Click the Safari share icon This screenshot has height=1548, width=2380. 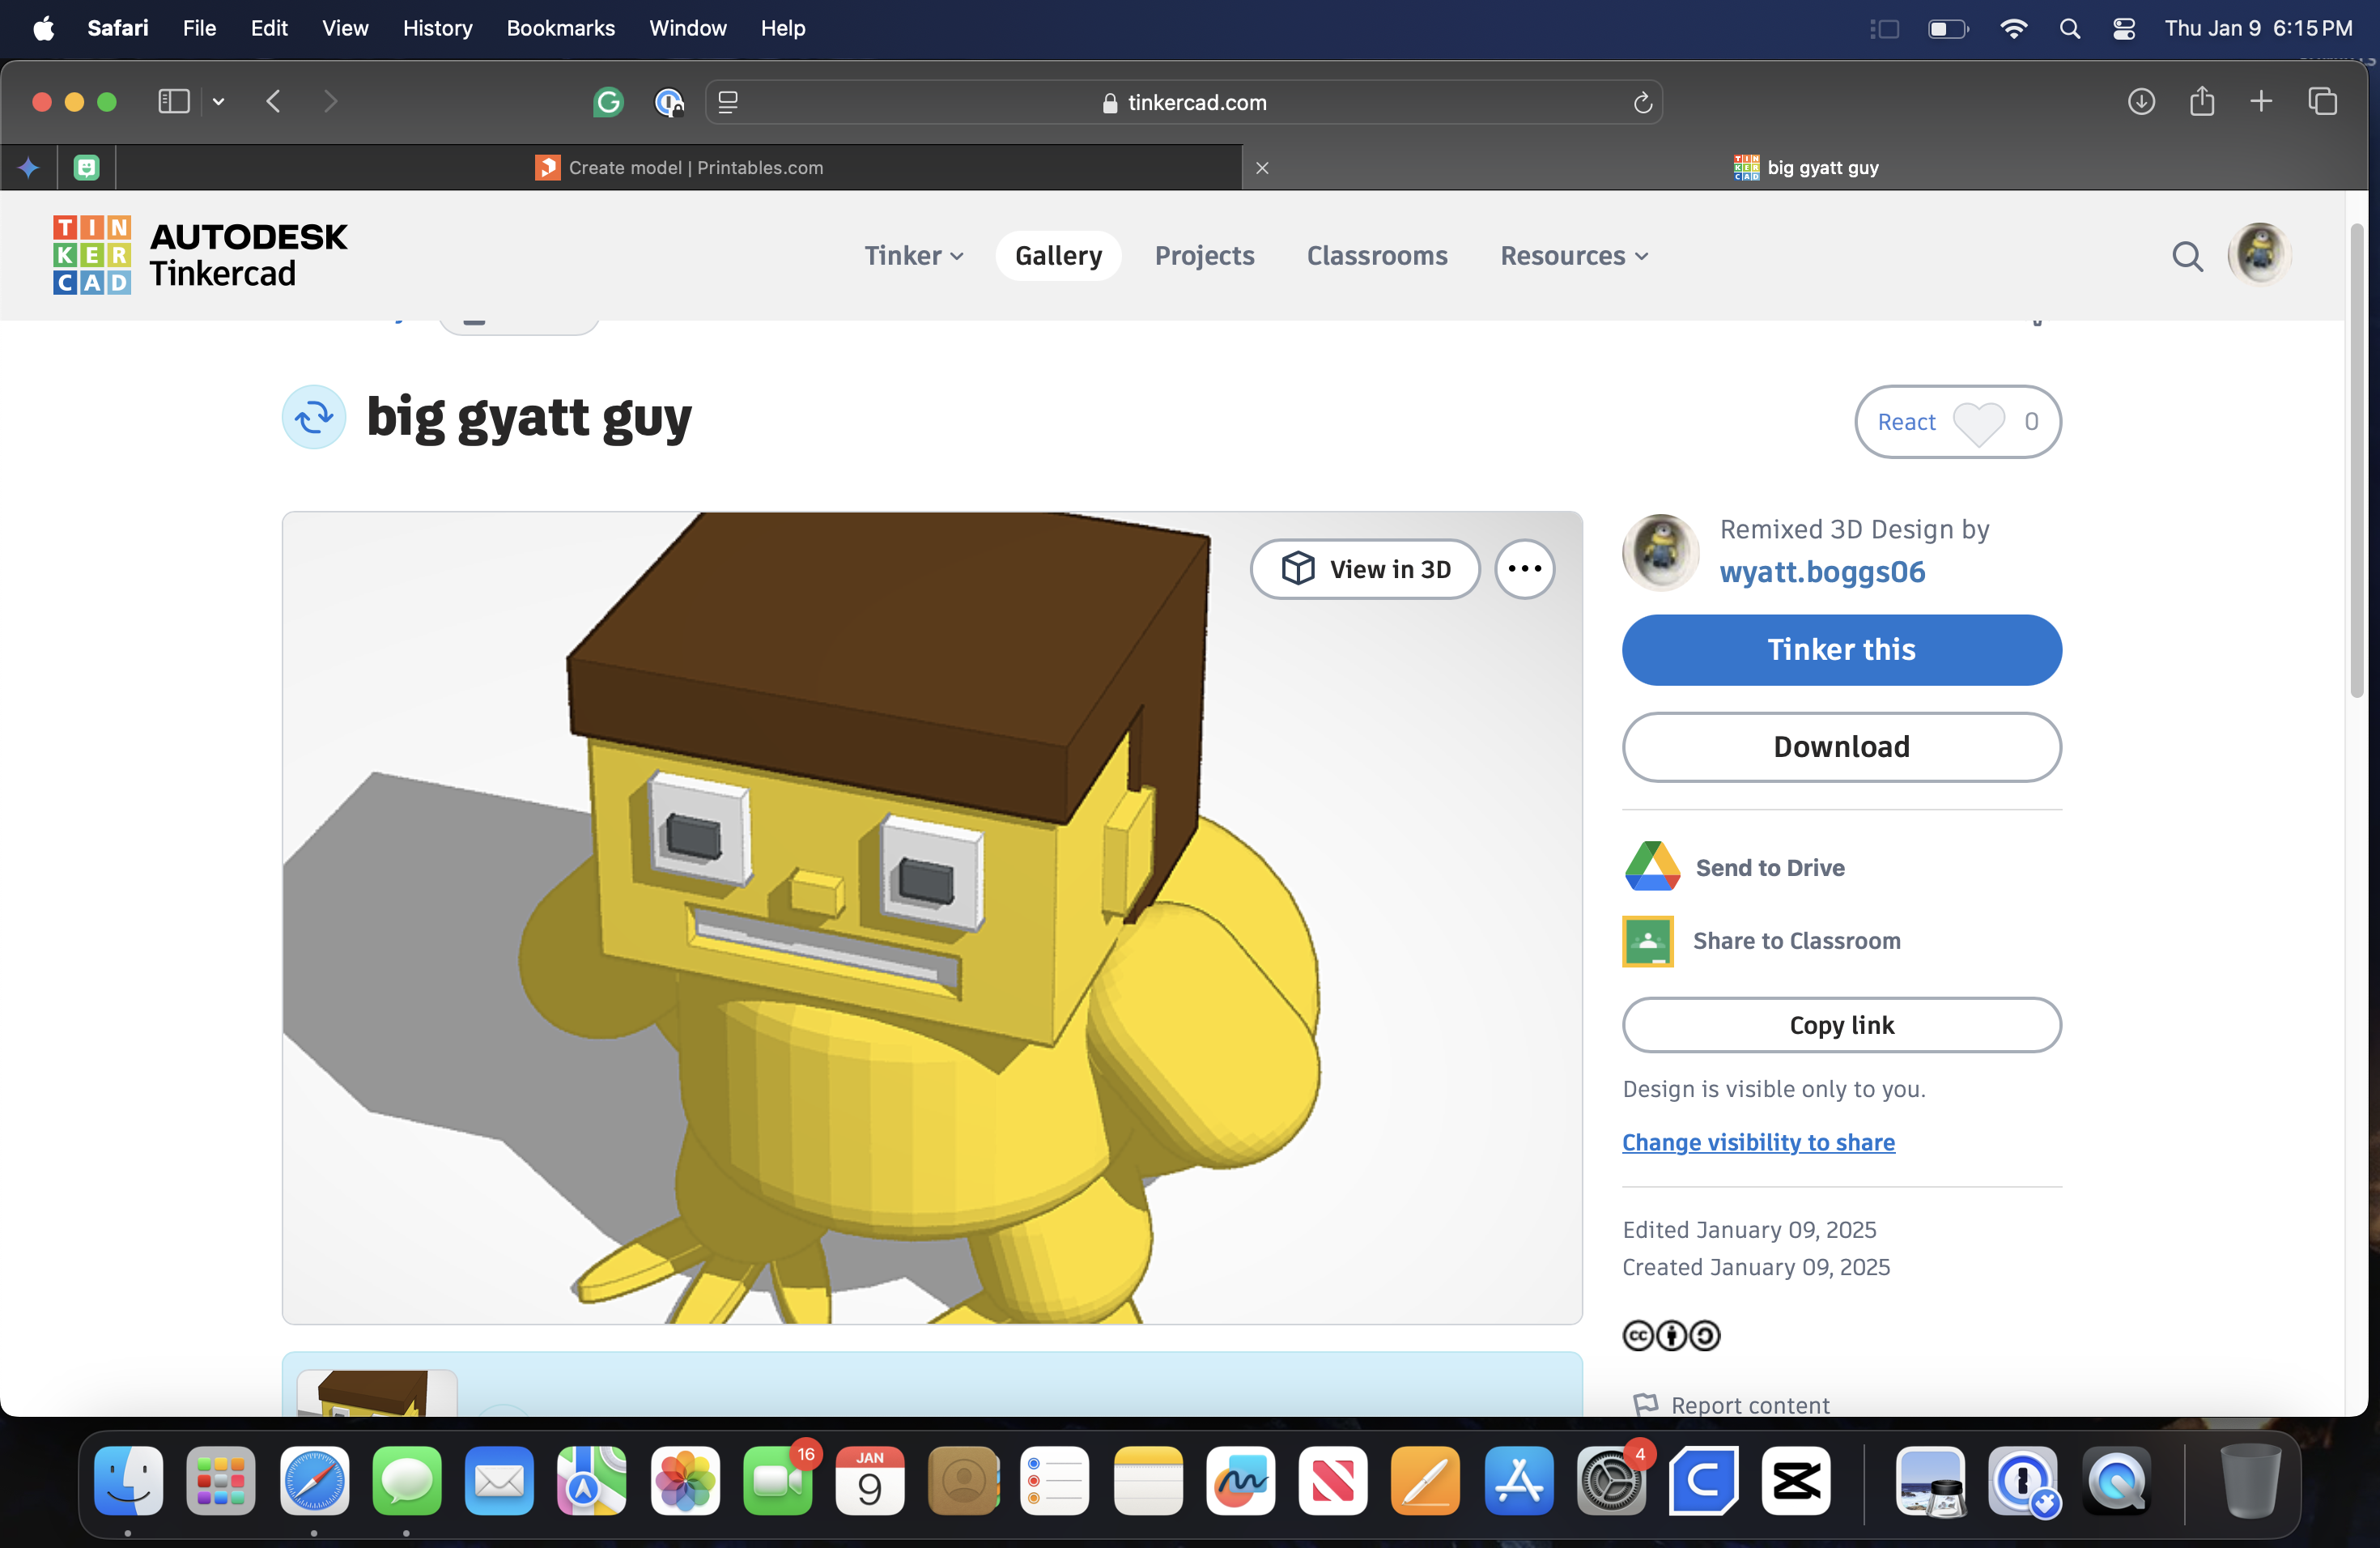pyautogui.click(x=2202, y=102)
